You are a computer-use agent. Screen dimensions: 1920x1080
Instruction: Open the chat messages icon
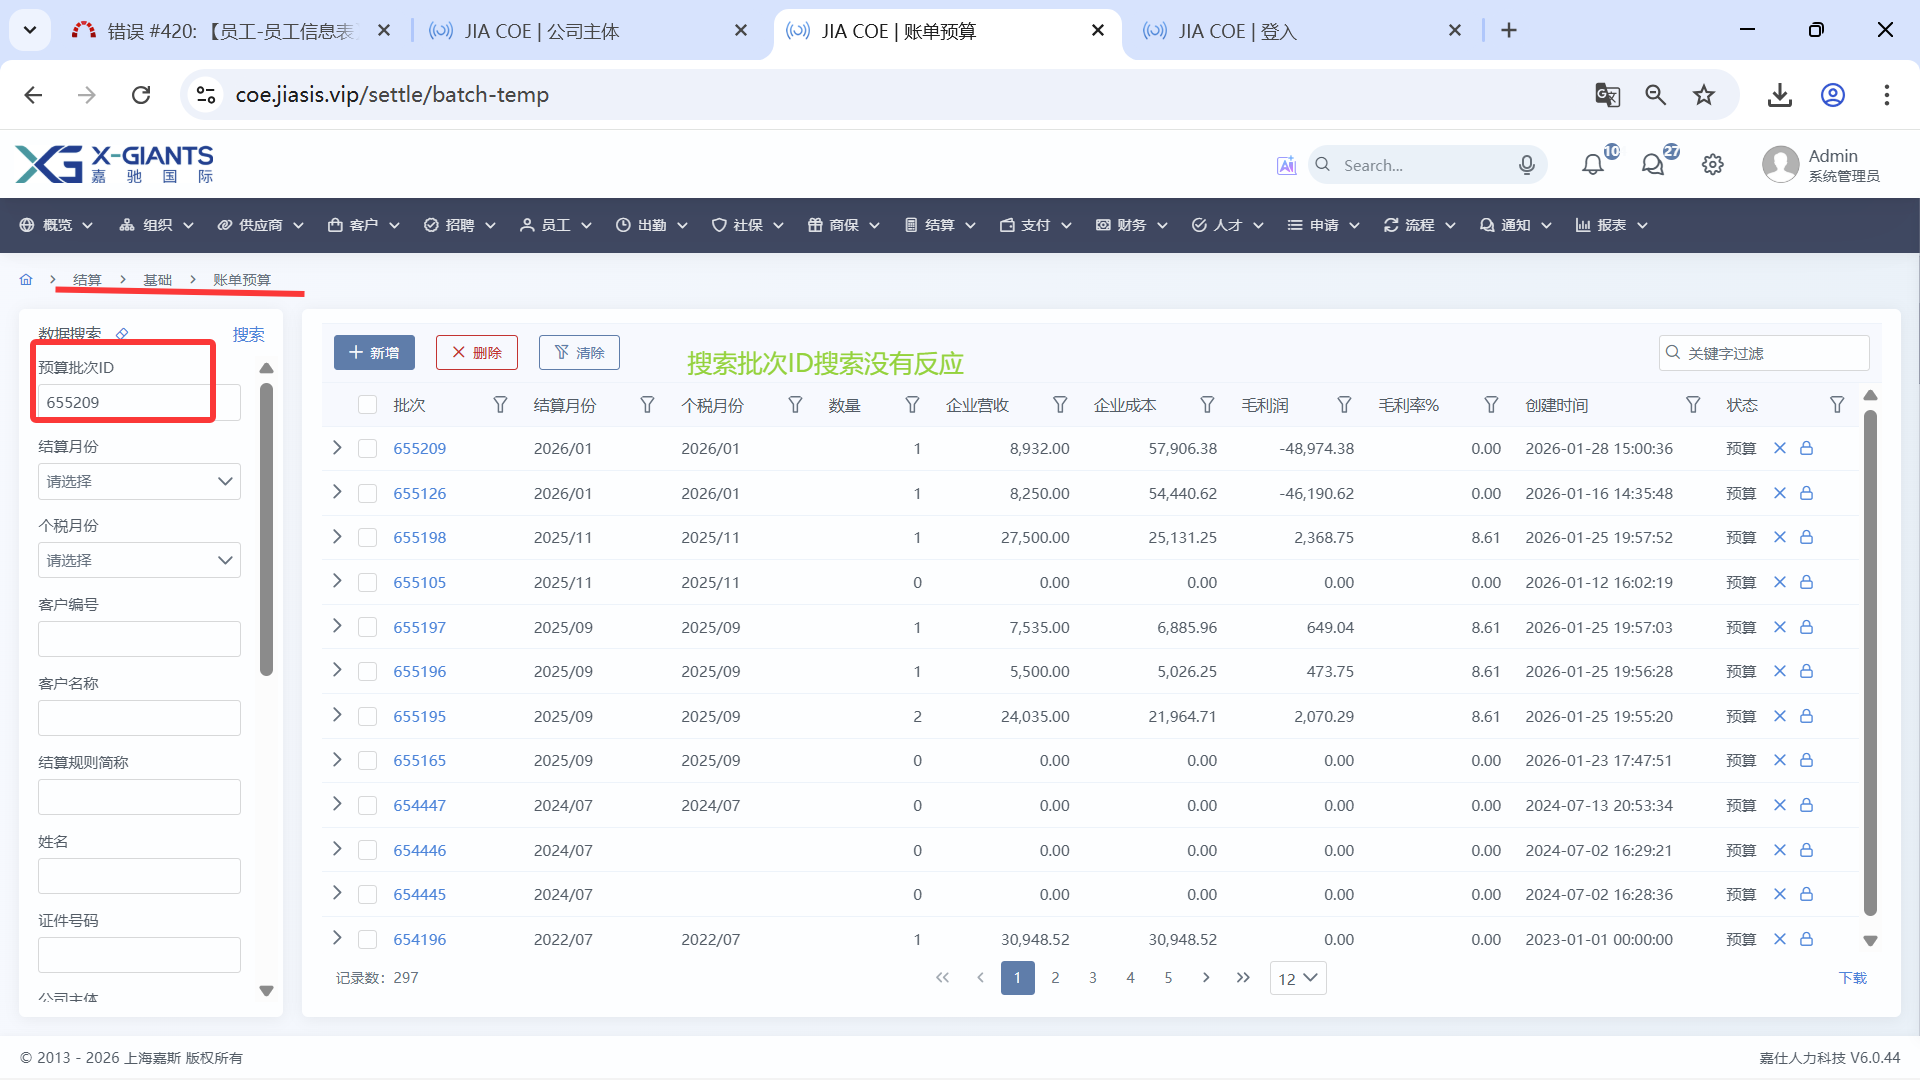[x=1653, y=165]
